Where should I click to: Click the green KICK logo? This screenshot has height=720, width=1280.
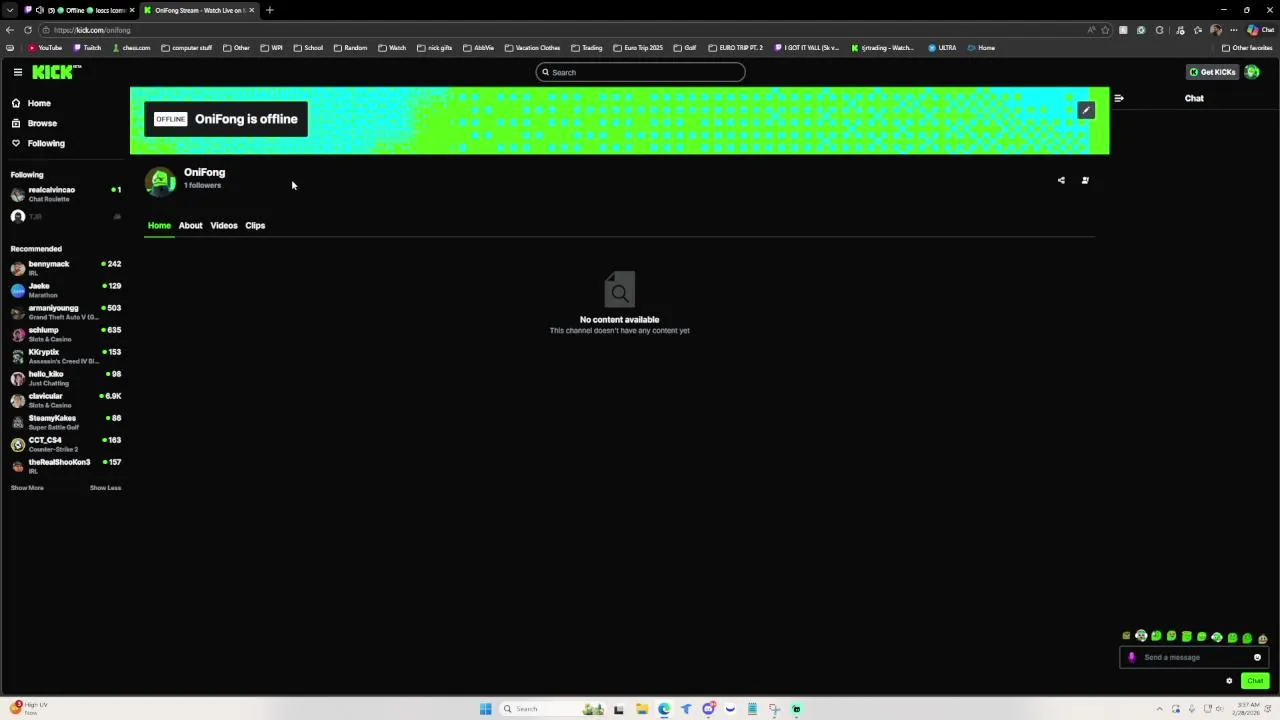tap(55, 72)
